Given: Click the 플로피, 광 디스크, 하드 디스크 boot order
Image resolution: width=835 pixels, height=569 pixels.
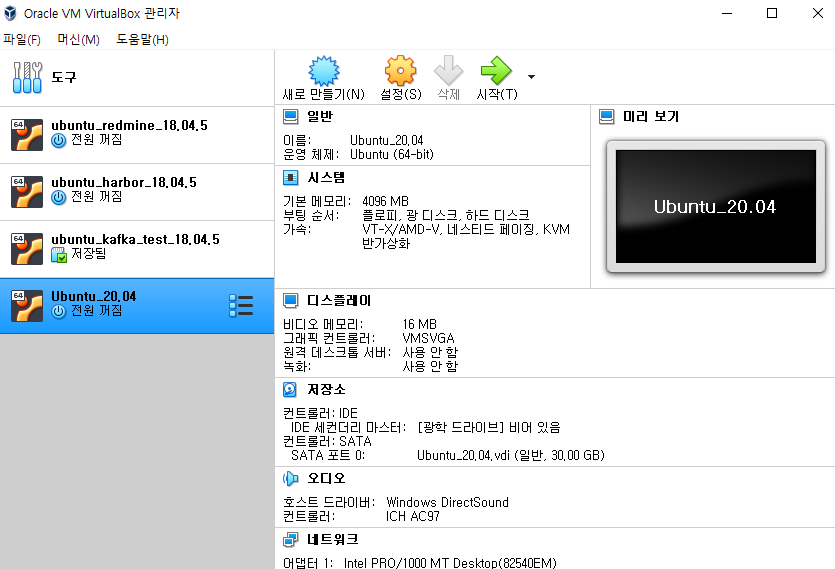Looking at the screenshot, I should point(446,215).
